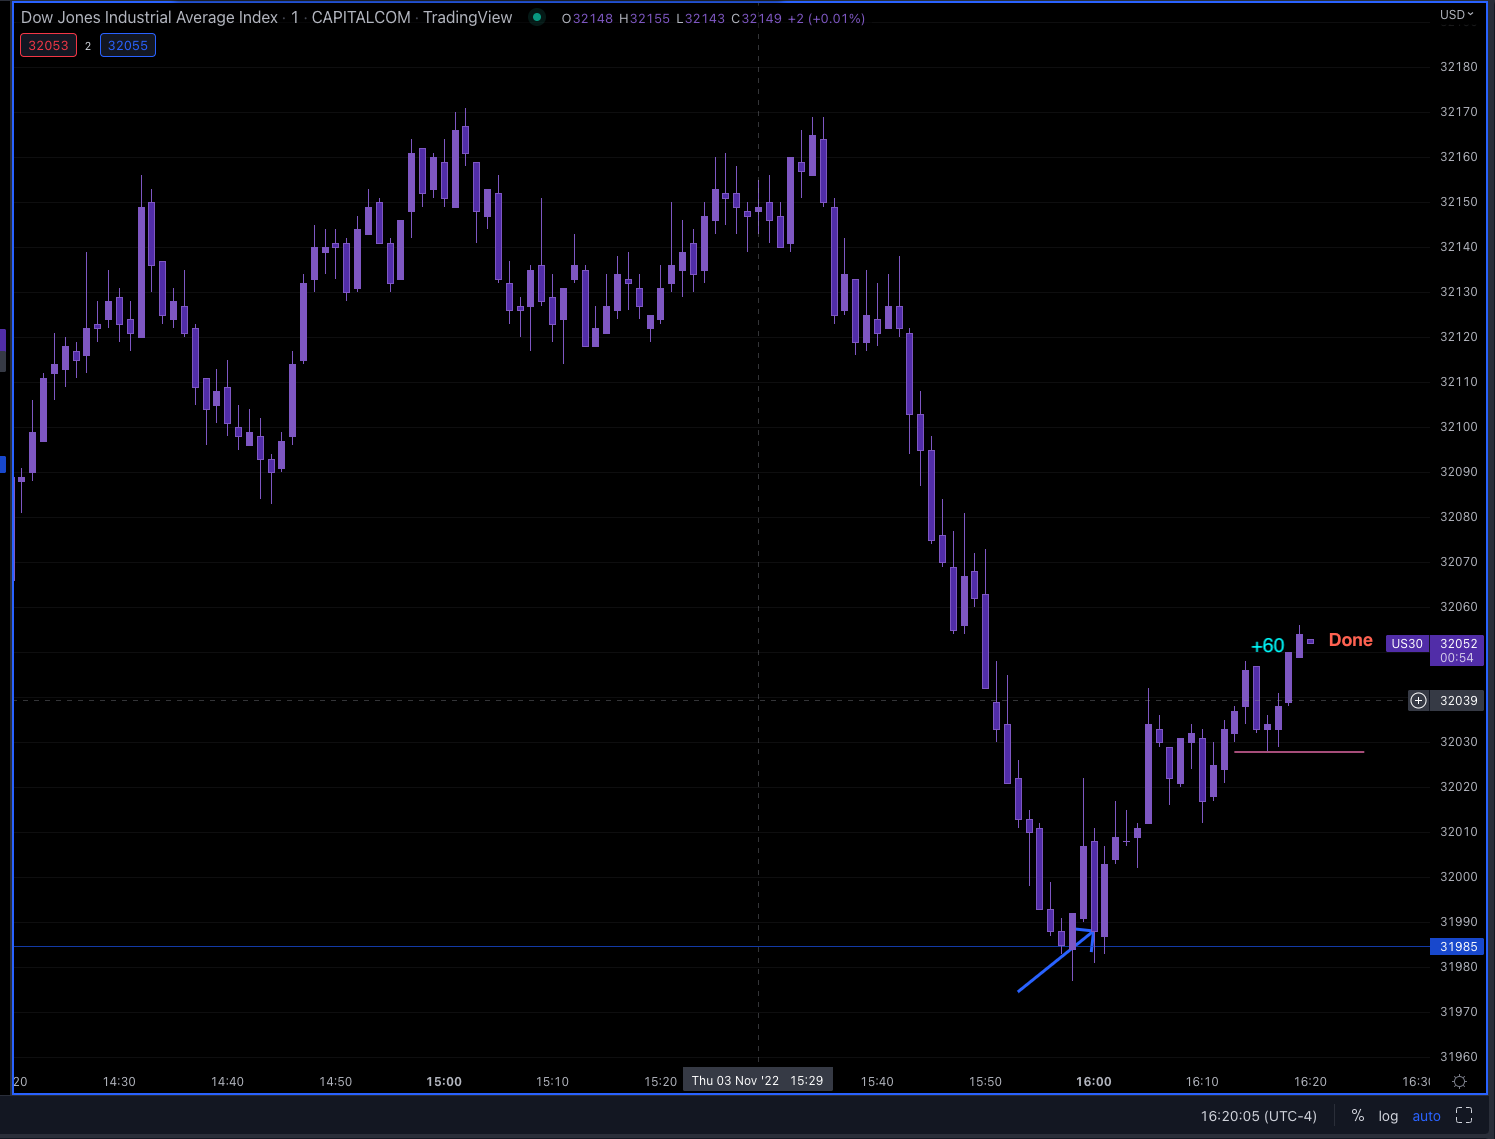The width and height of the screenshot is (1495, 1139).
Task: Select the Done text annotation
Action: click(x=1350, y=640)
